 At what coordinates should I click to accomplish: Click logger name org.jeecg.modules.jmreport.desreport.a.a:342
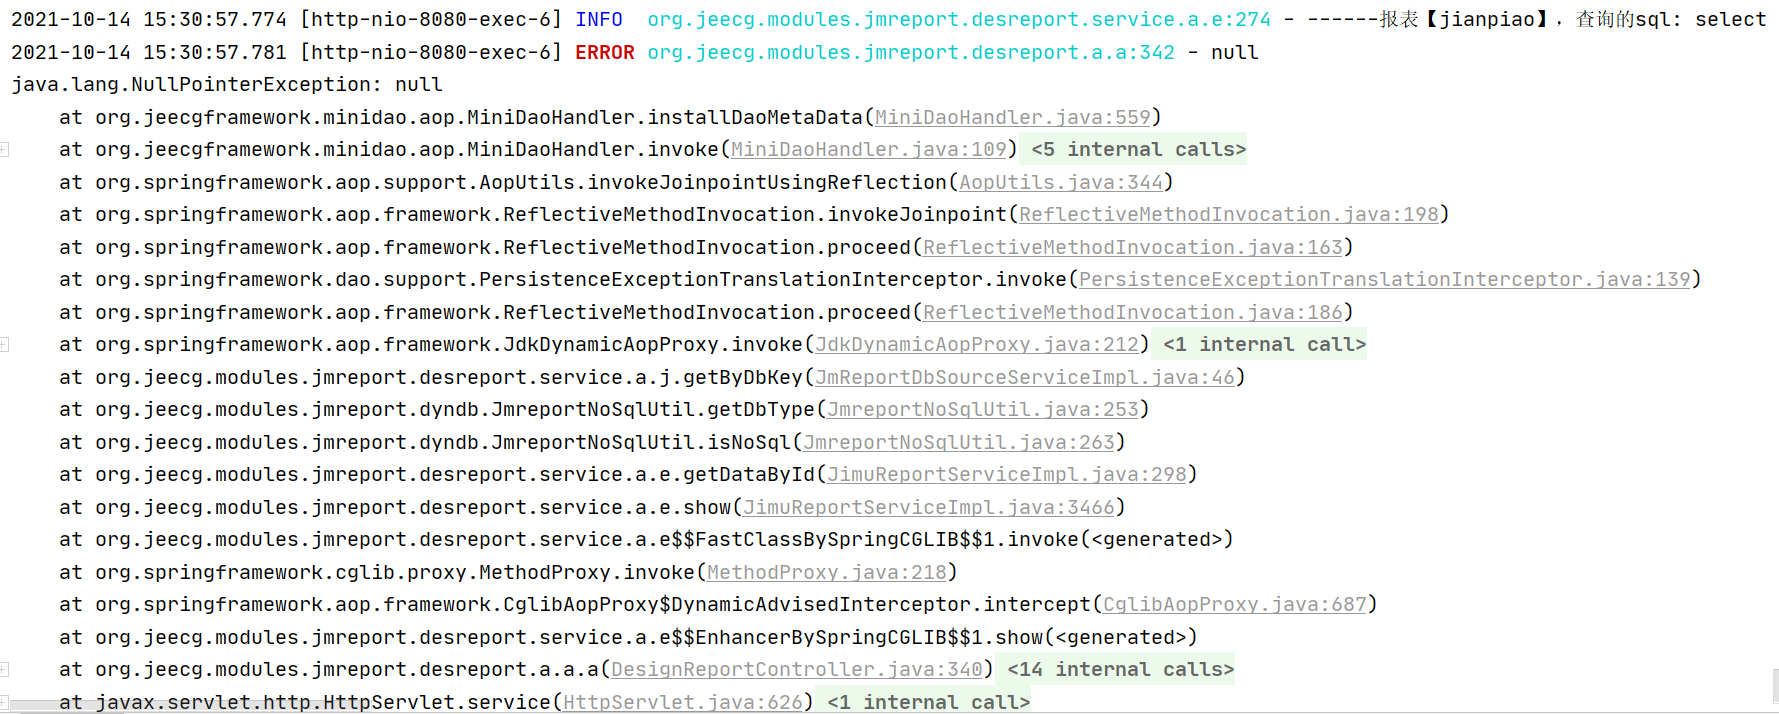911,52
